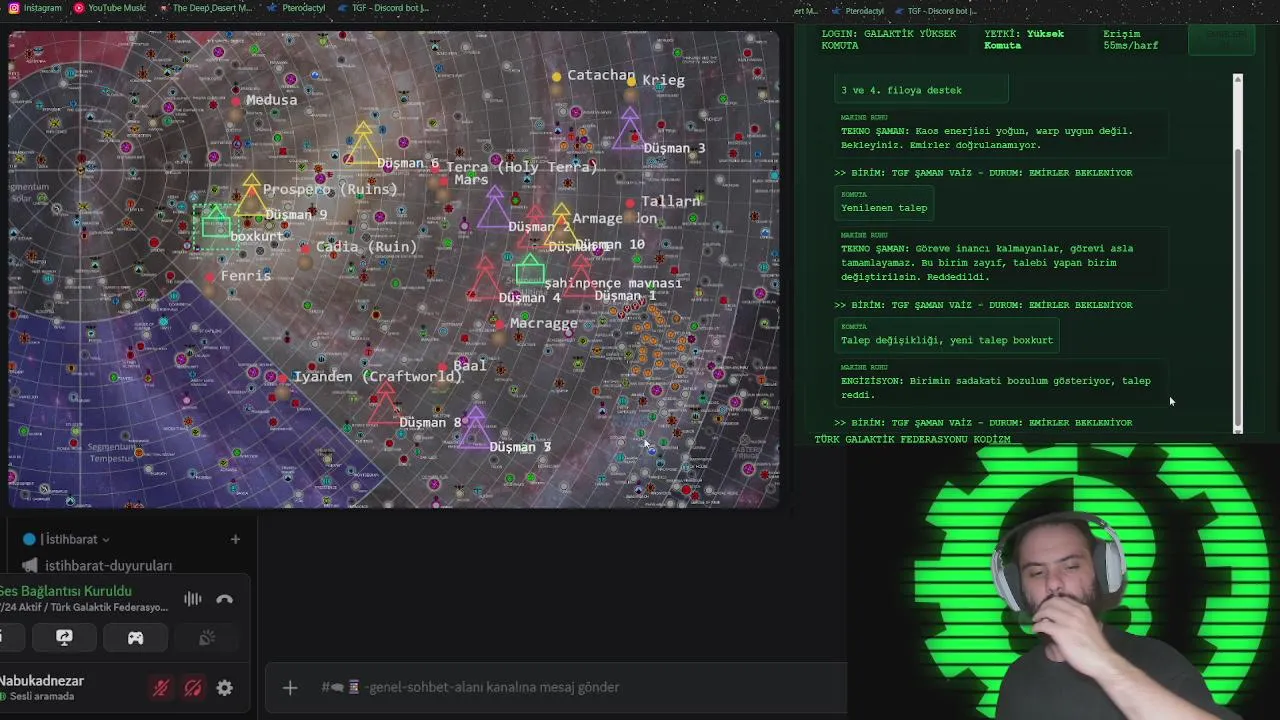
Task: Click the Krieg planet label
Action: tap(663, 80)
